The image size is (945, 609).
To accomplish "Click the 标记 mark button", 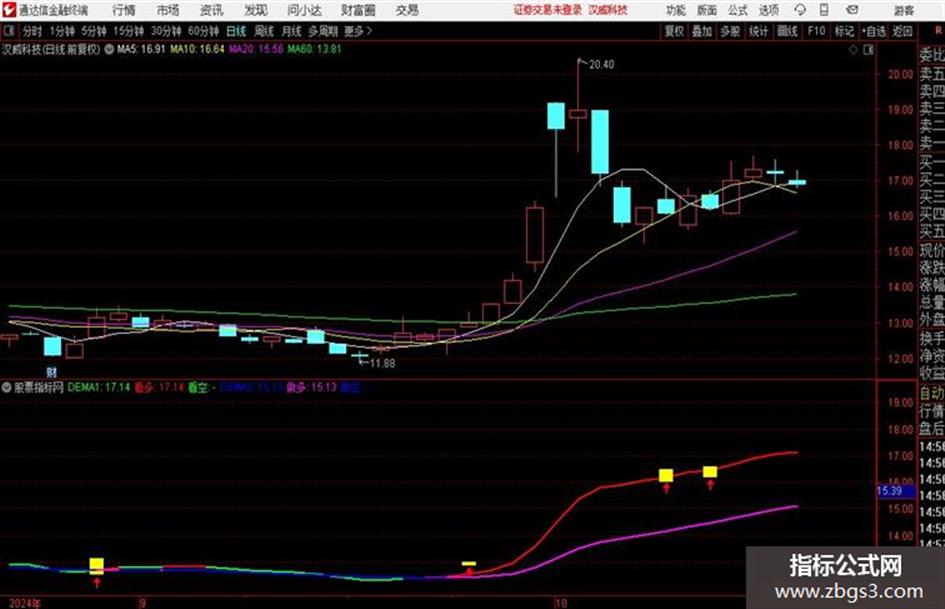I will coord(844,31).
